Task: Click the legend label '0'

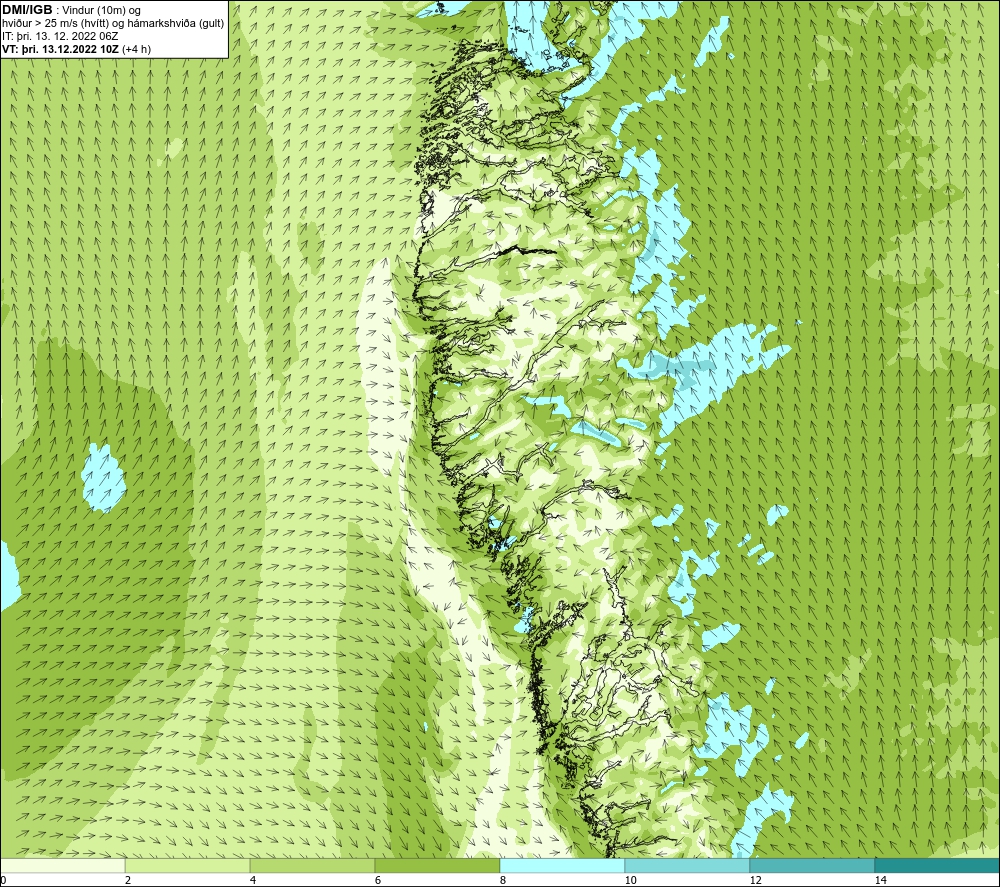Action: coord(3,880)
